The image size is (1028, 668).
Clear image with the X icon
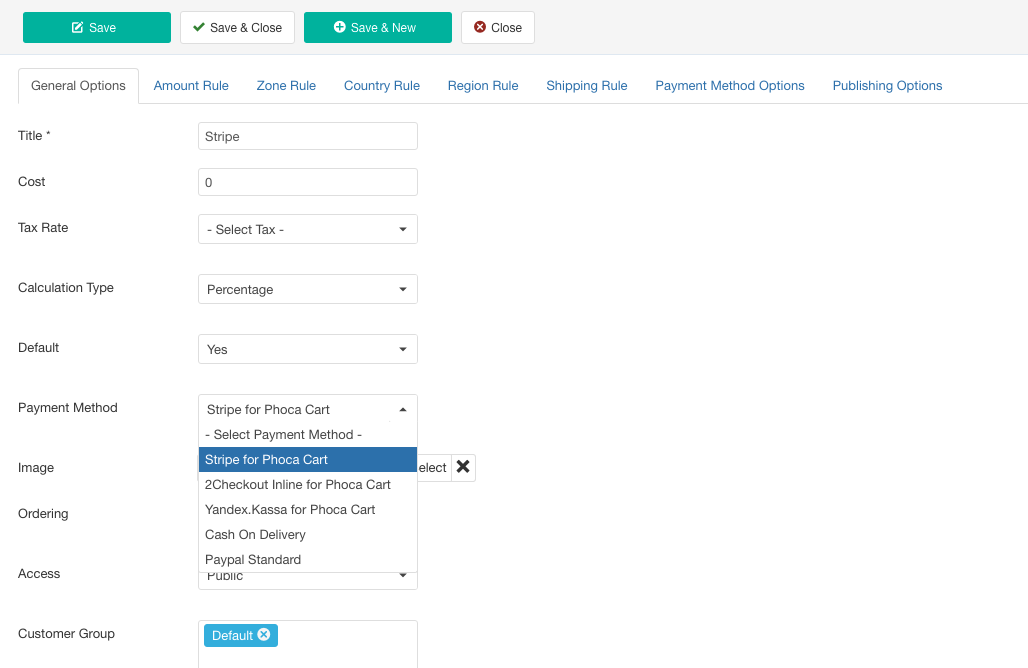coord(463,467)
